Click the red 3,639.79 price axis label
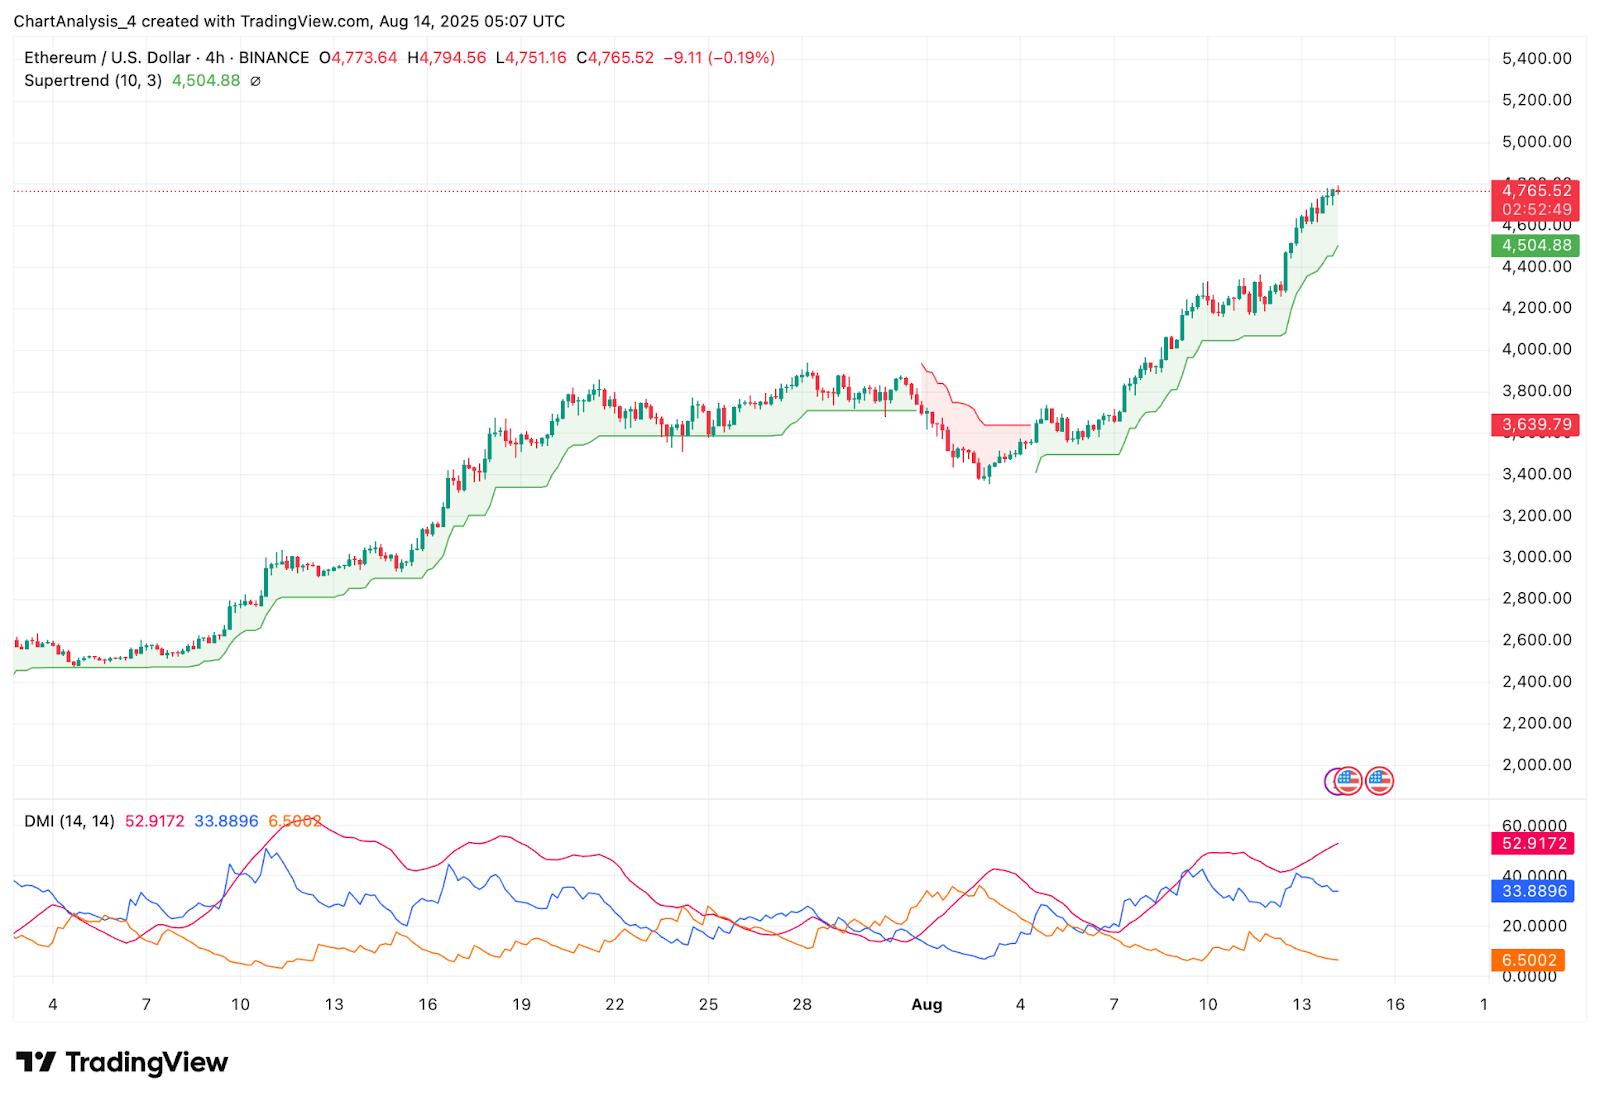The width and height of the screenshot is (1600, 1102). pos(1534,425)
